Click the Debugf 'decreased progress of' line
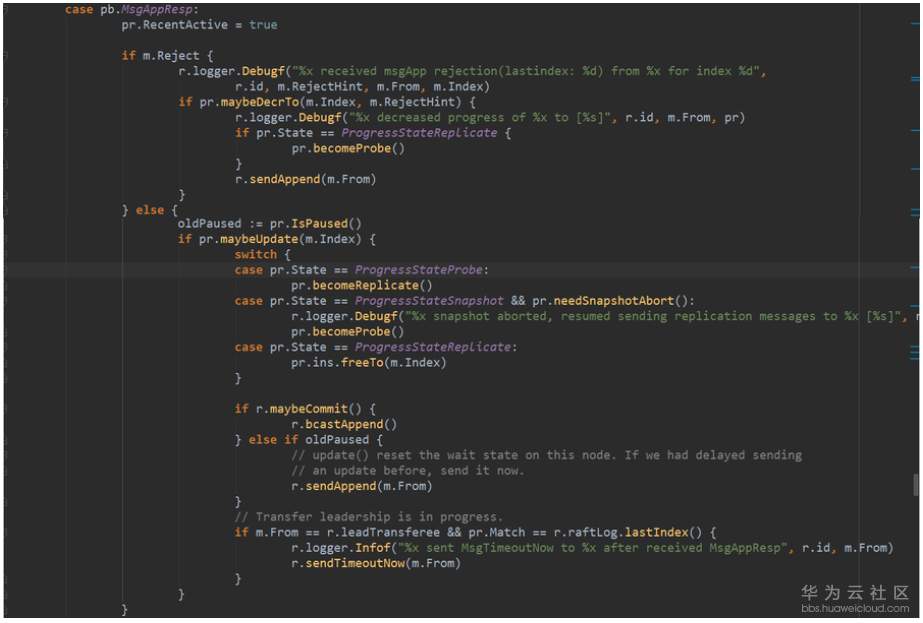 [x=490, y=118]
